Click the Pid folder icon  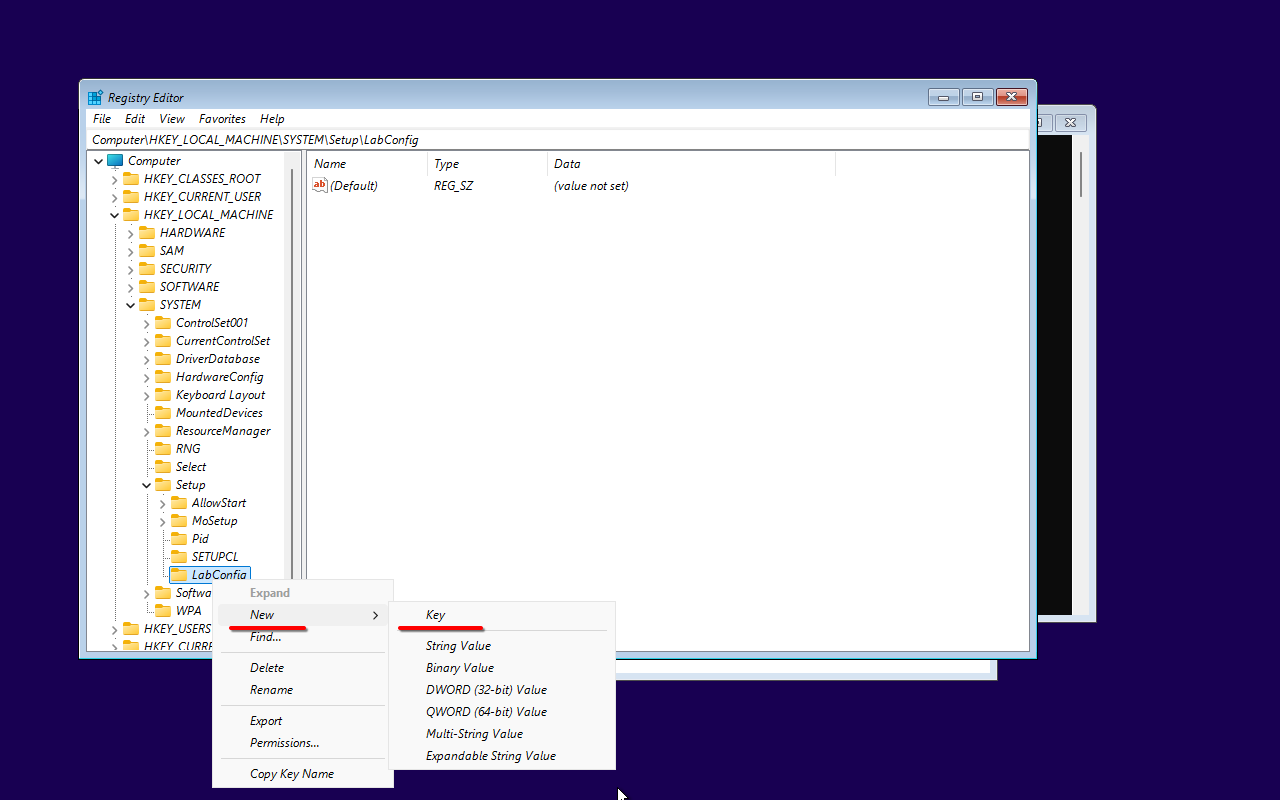[x=179, y=539]
